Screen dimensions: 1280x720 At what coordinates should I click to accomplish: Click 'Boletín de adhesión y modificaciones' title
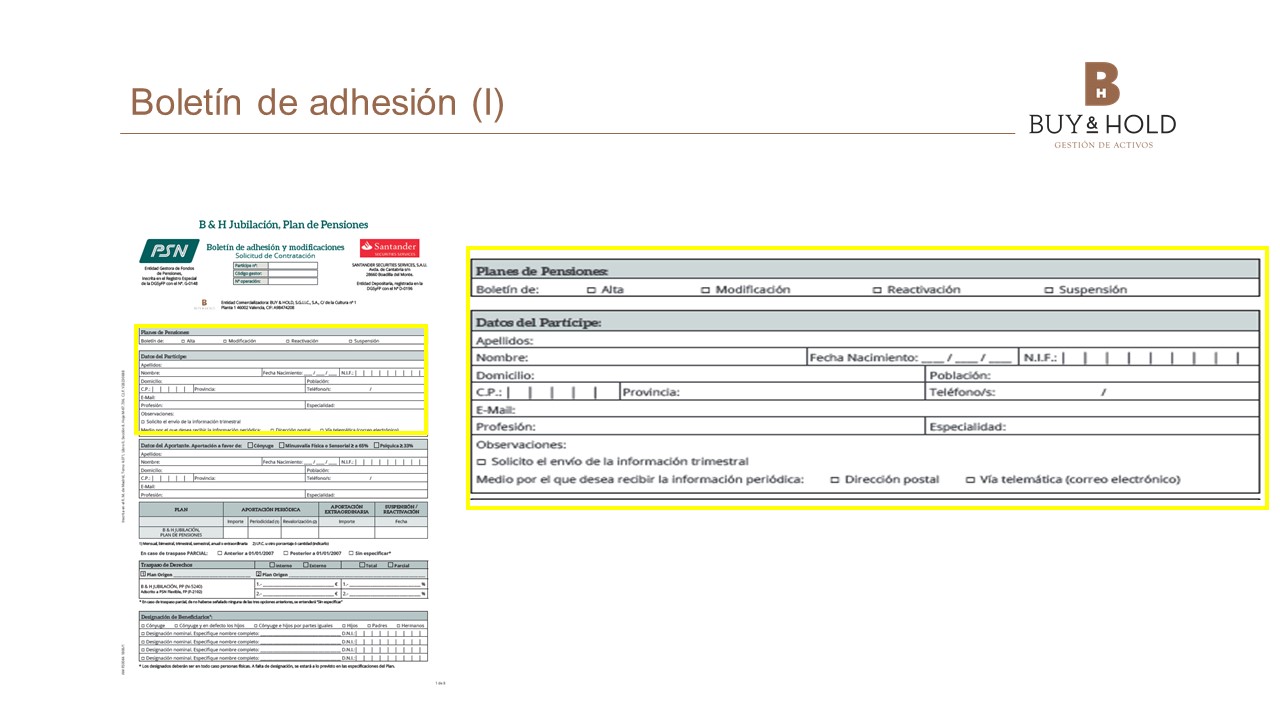275,247
